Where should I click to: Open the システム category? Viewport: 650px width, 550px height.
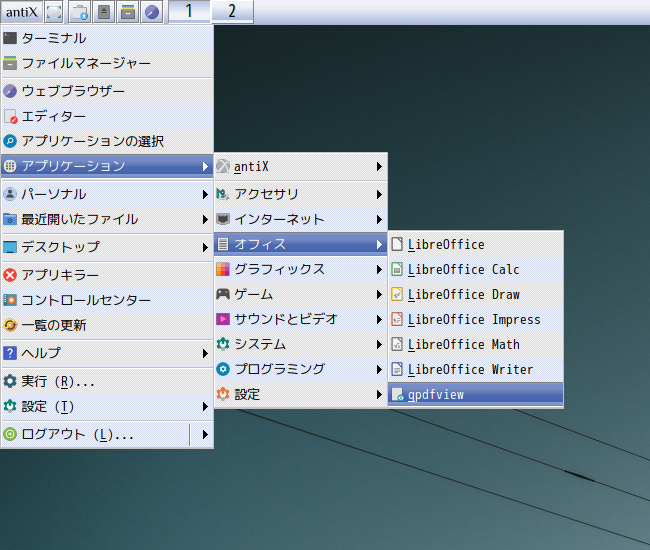click(301, 344)
